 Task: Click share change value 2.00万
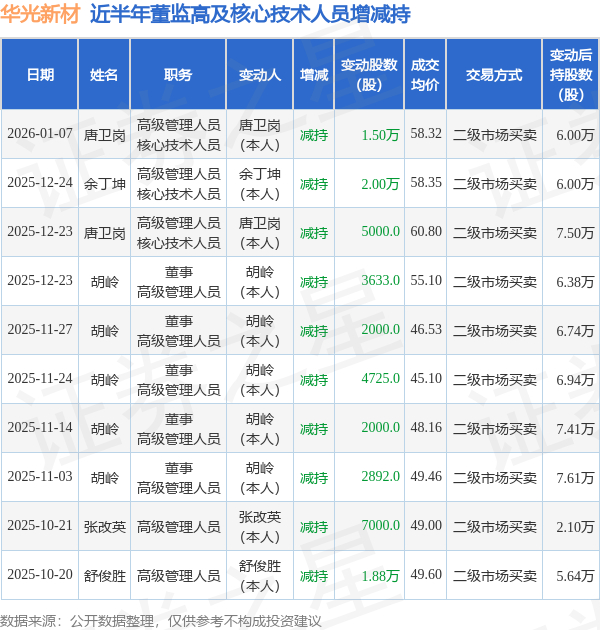tap(380, 184)
